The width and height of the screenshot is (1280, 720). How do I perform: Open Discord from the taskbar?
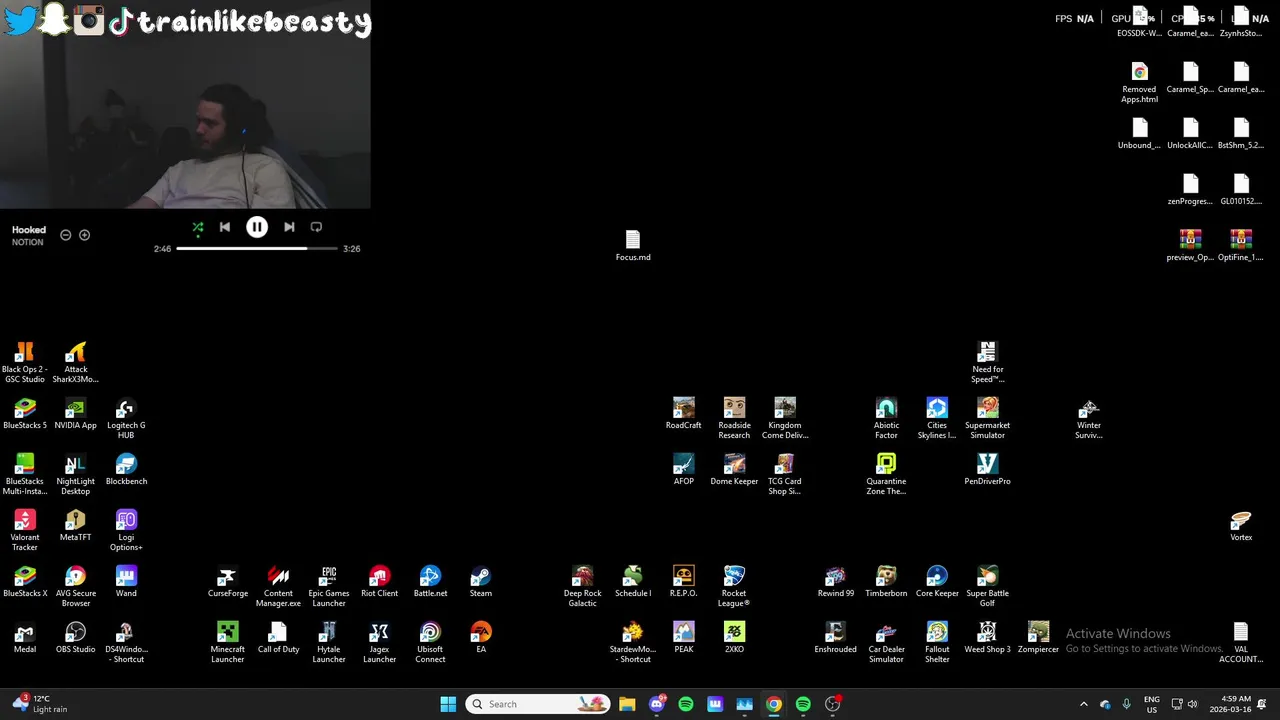[x=657, y=704]
